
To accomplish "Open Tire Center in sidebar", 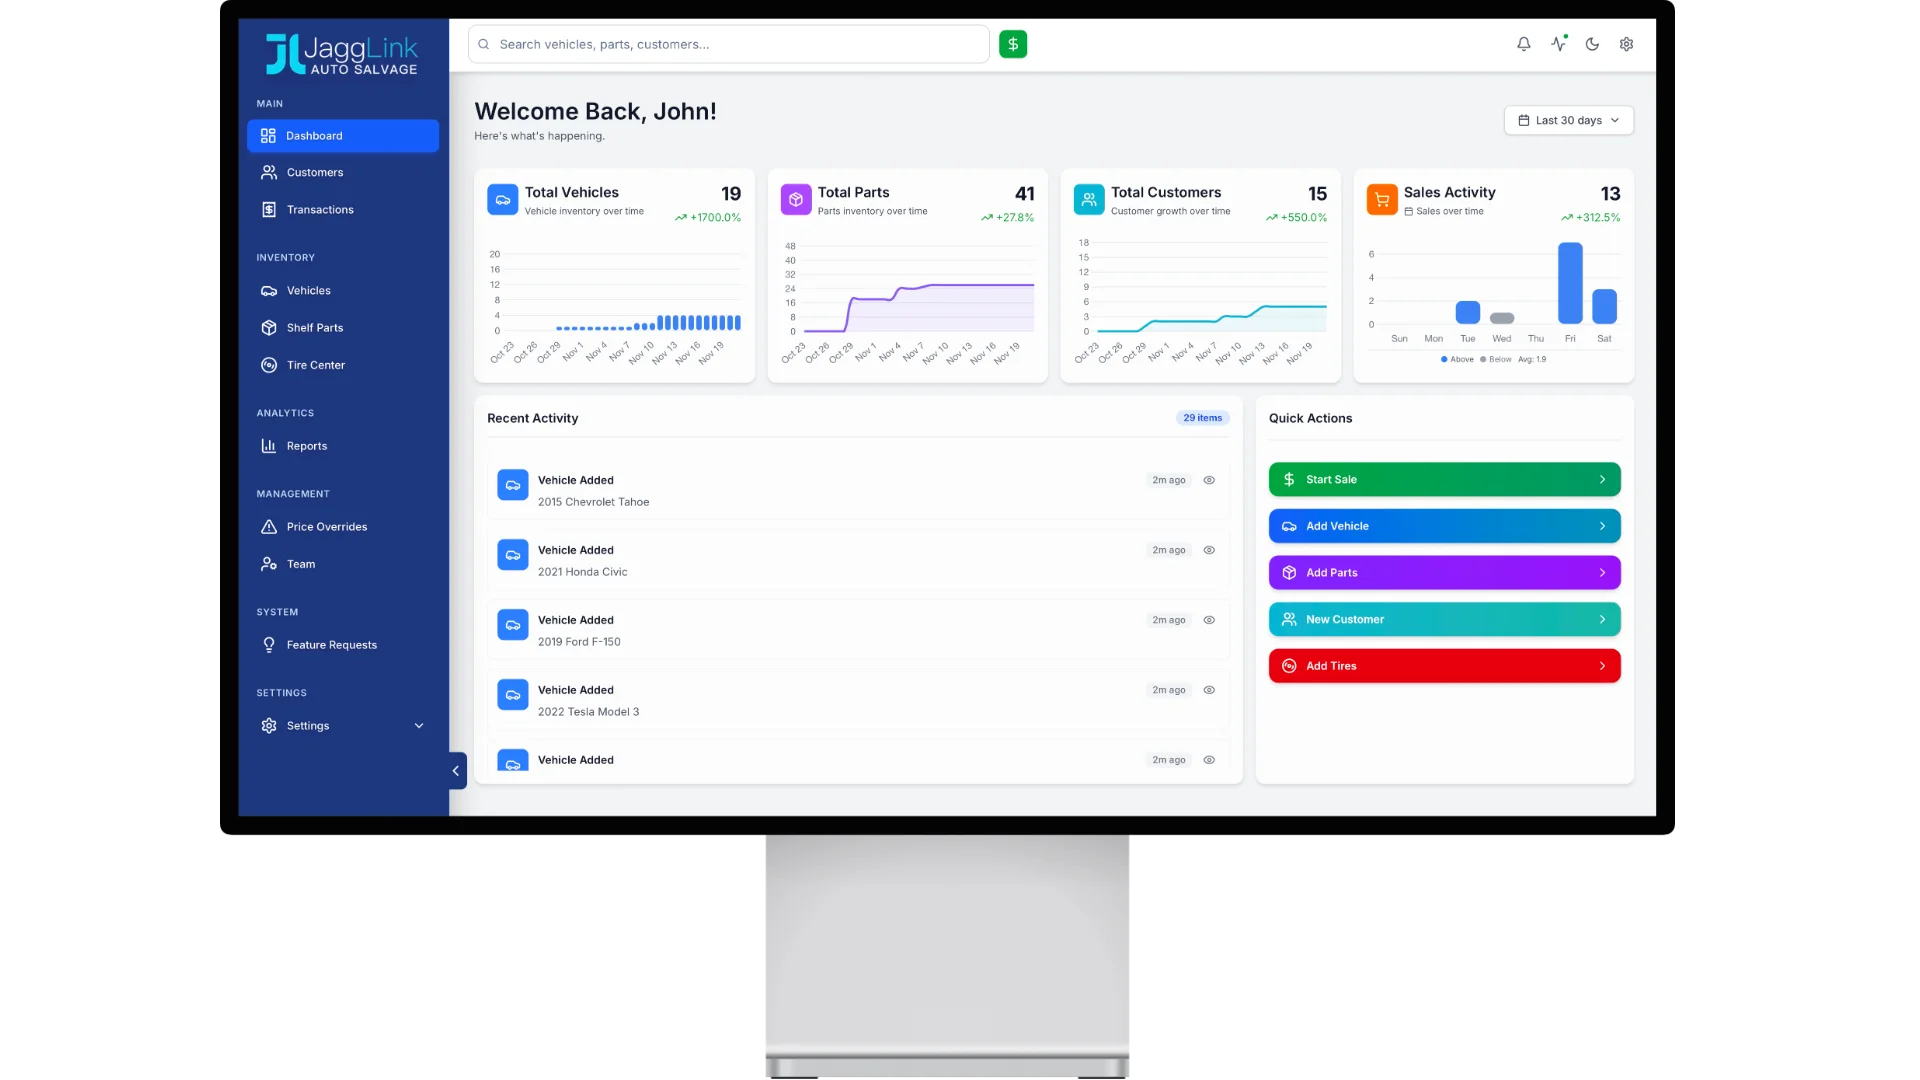I will [x=315, y=365].
